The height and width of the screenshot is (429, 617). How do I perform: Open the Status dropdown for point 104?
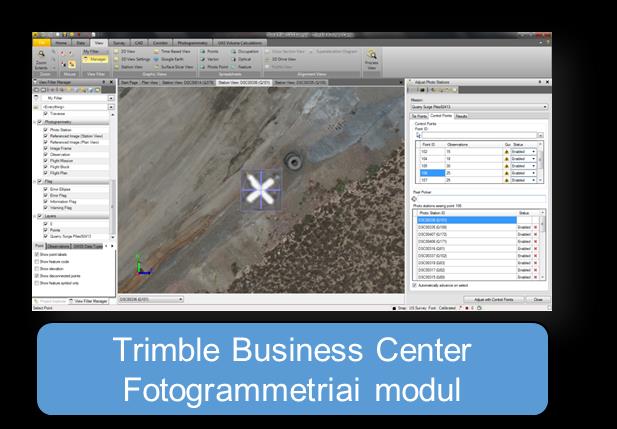click(x=534, y=159)
